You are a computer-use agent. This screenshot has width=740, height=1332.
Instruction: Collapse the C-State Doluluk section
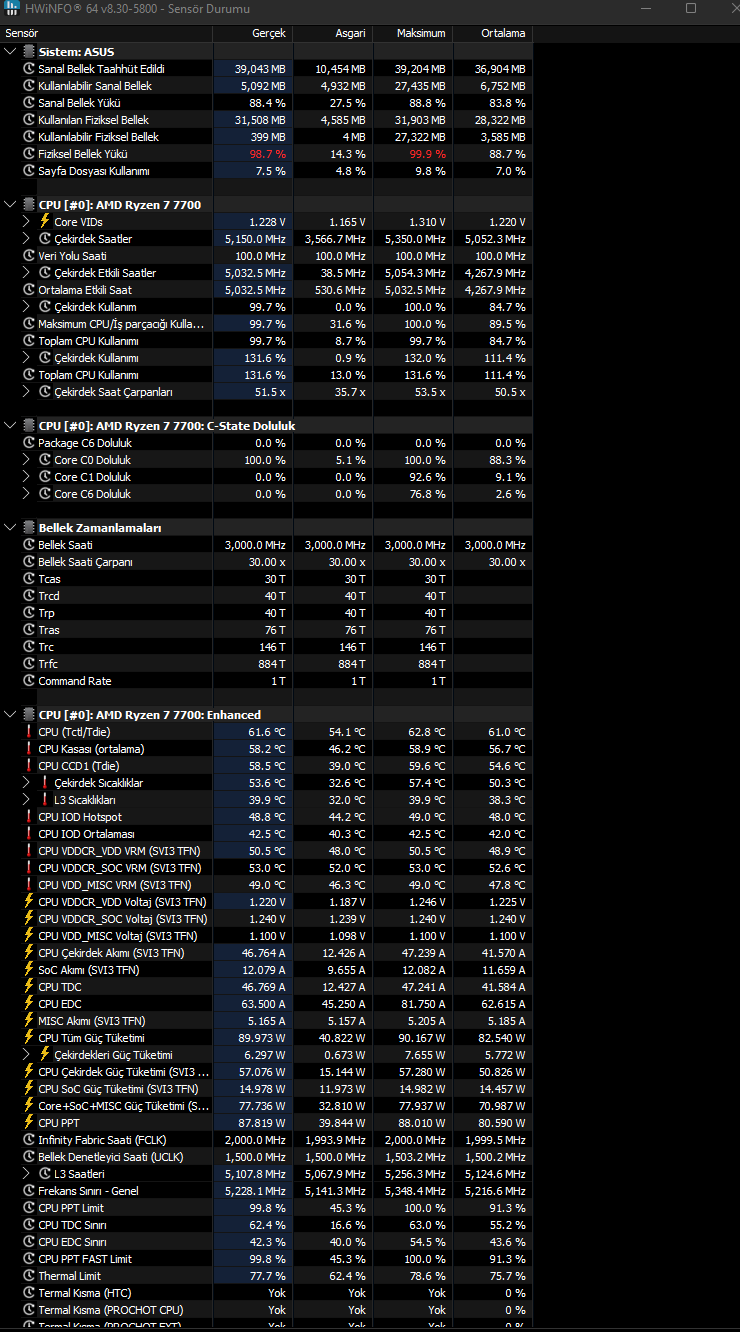(x=10, y=426)
